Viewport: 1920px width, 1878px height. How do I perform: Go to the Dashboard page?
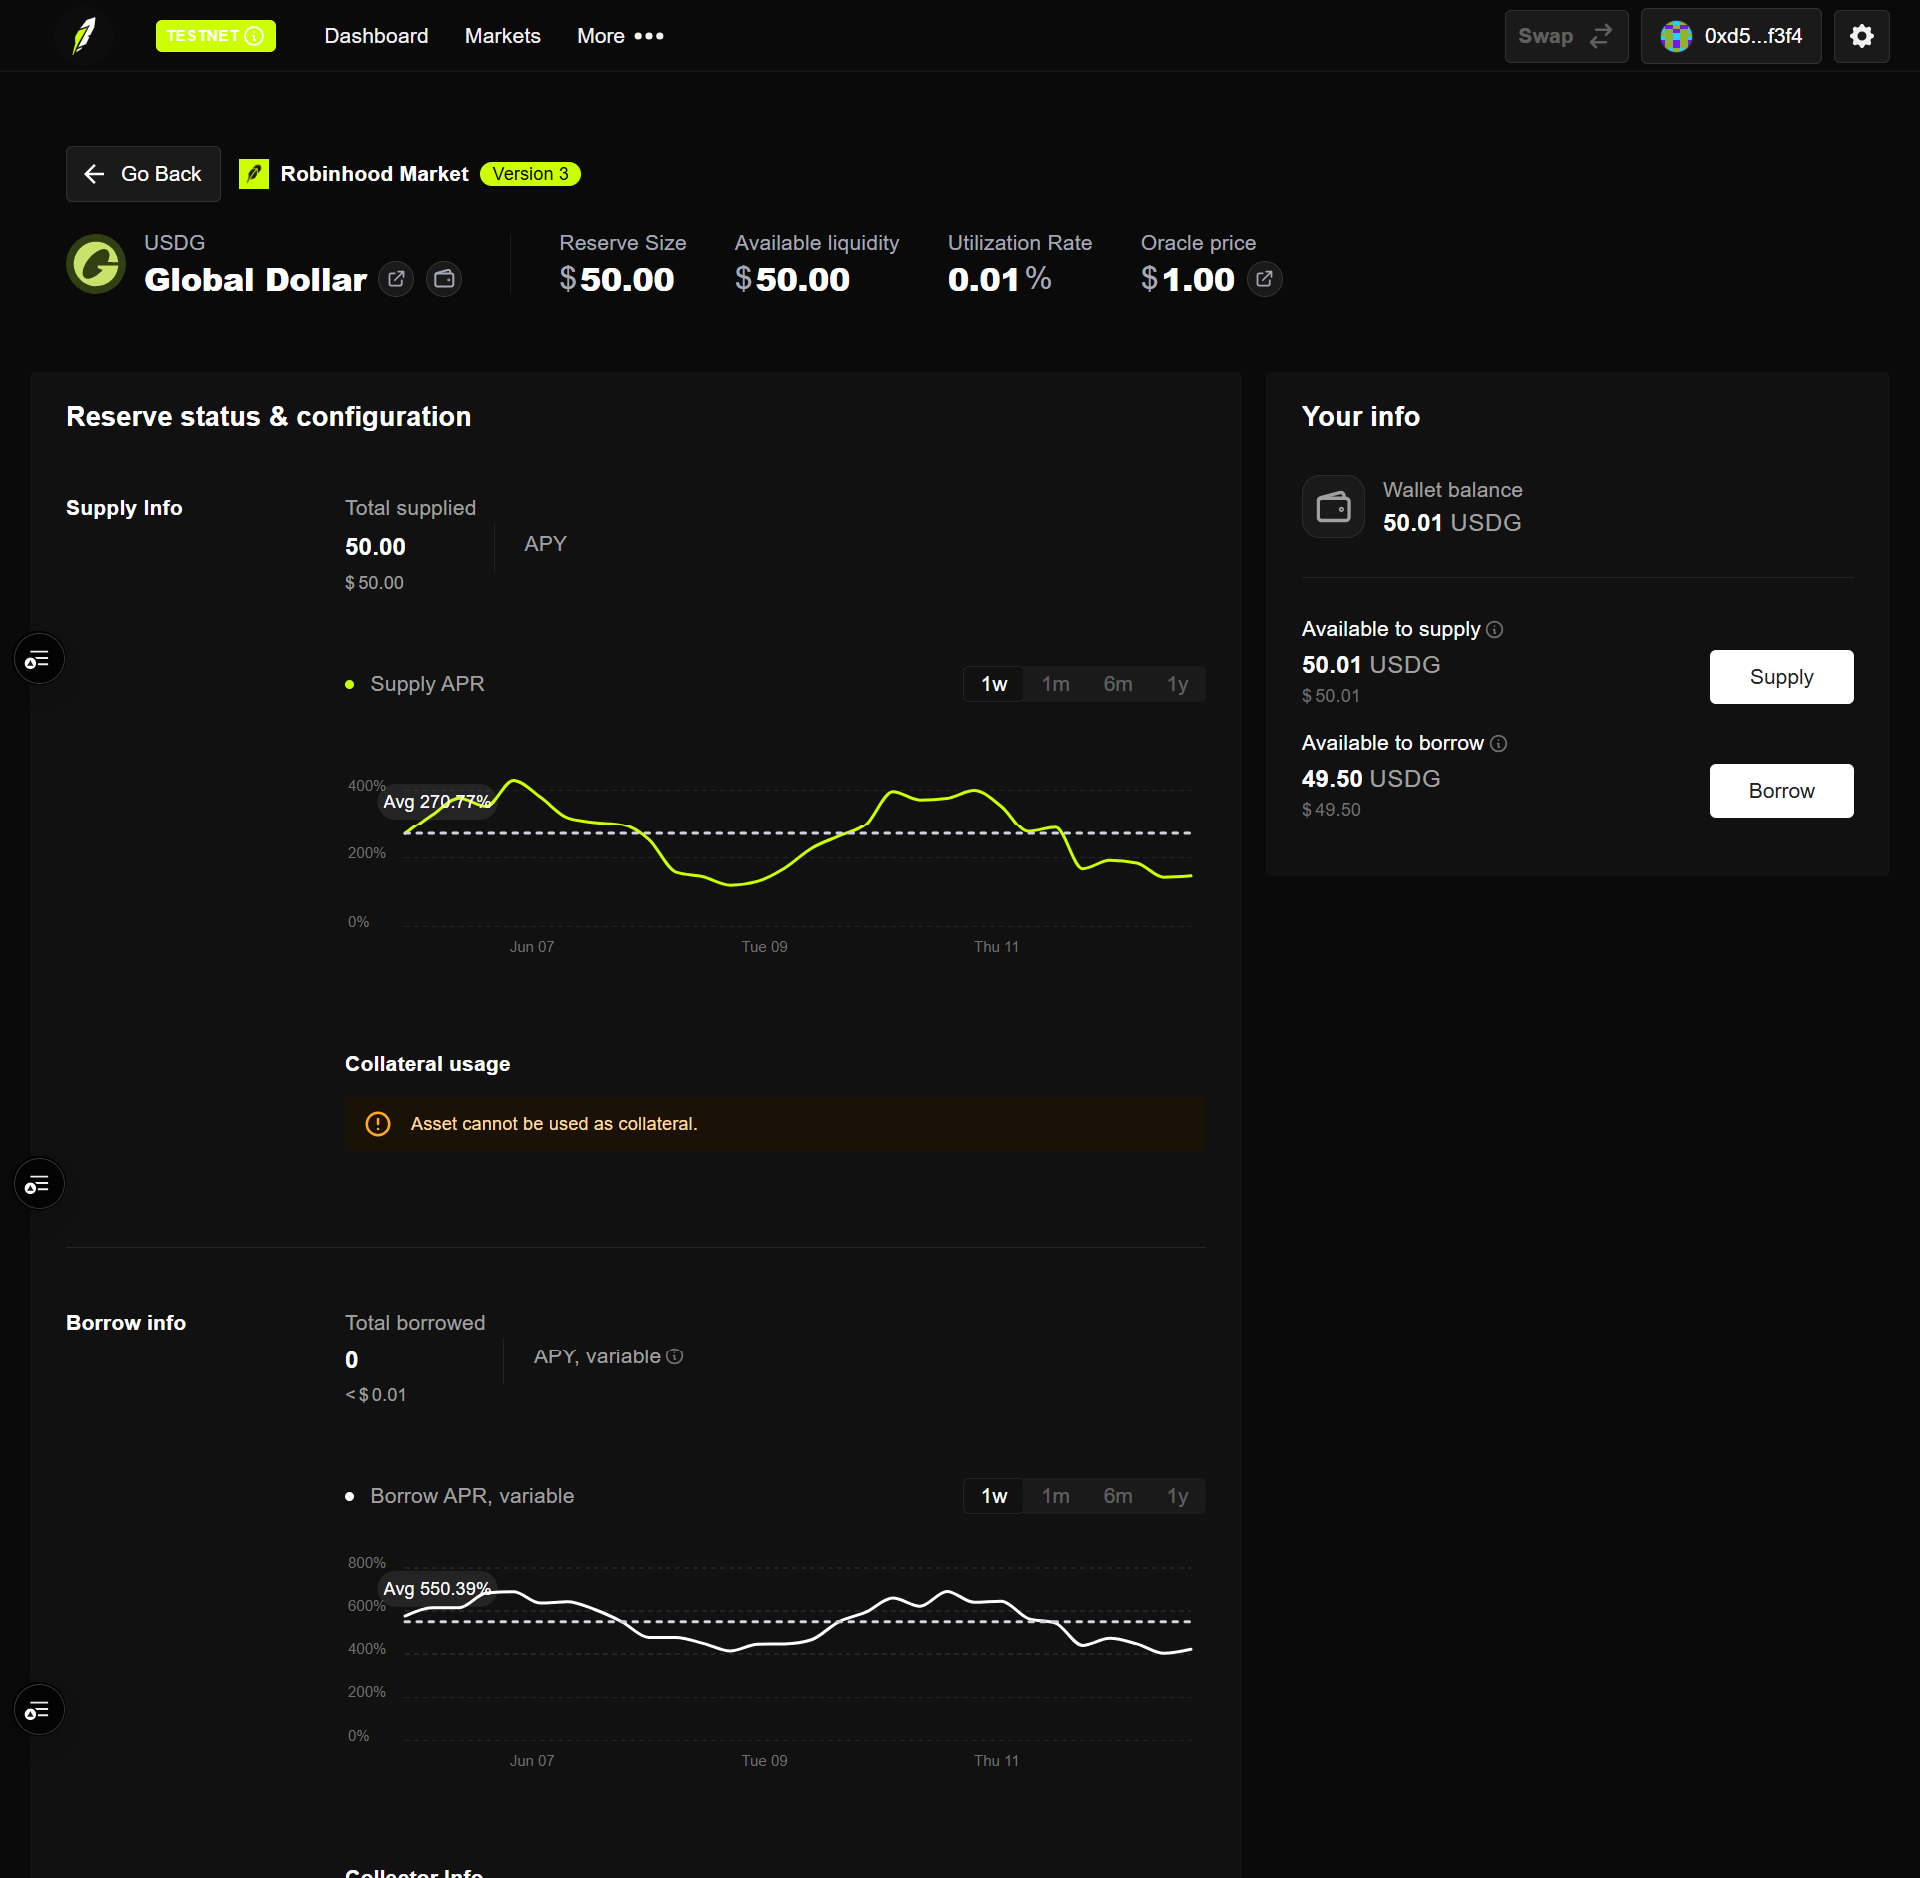tap(376, 36)
